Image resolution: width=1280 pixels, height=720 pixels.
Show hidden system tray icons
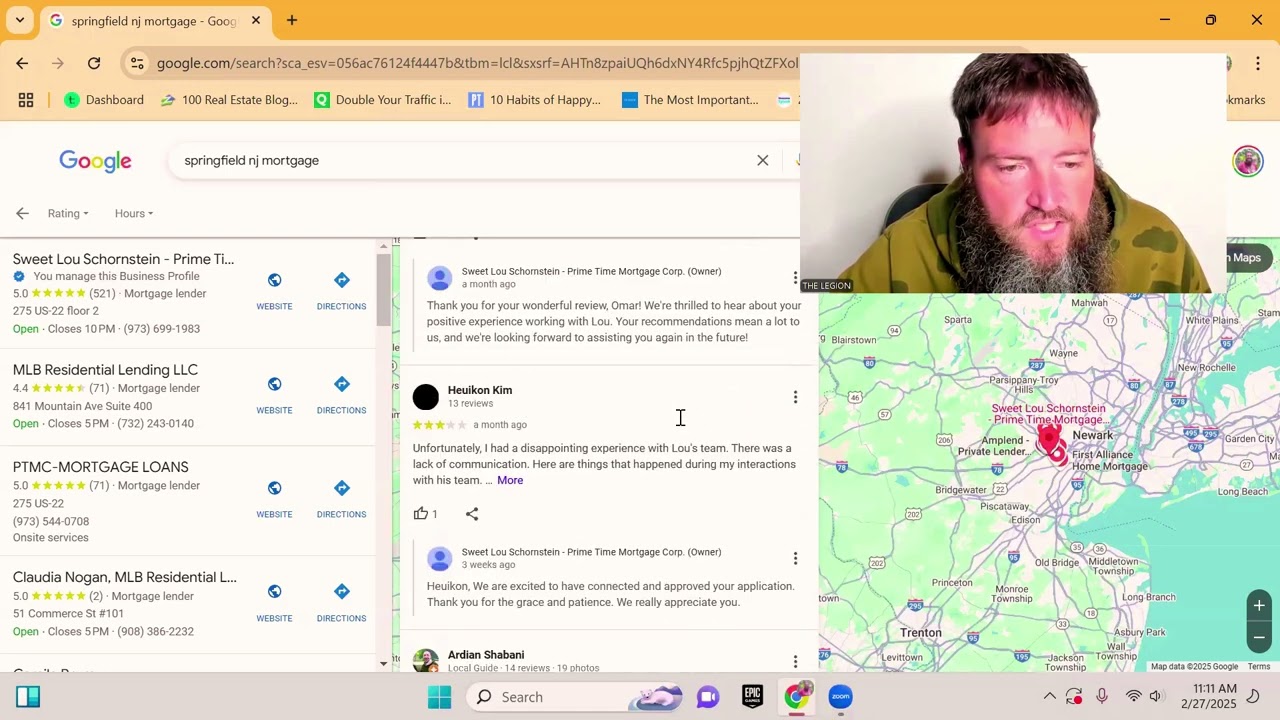(x=1049, y=697)
